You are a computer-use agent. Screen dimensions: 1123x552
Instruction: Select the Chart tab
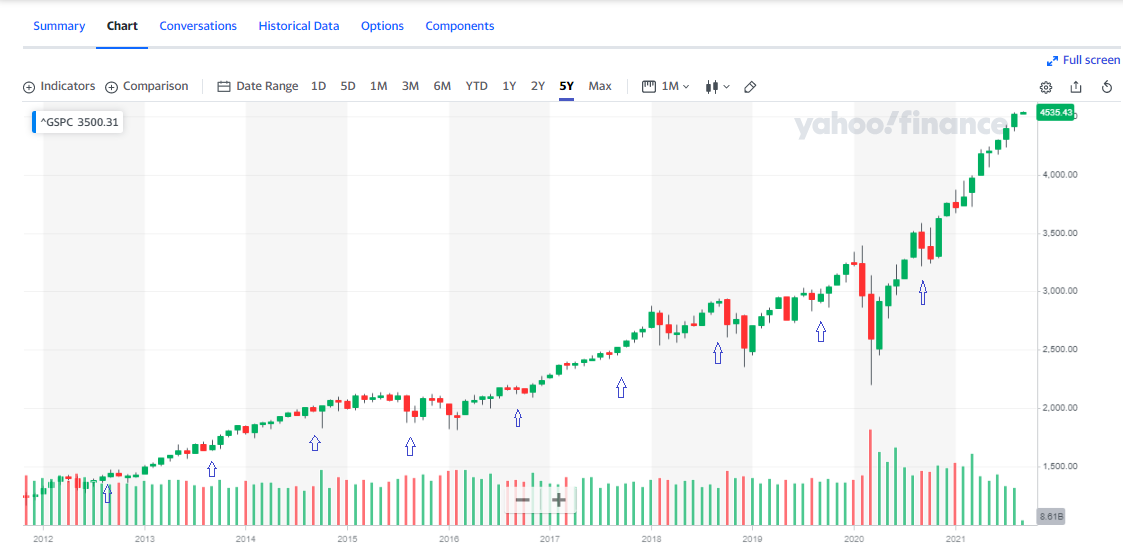(x=122, y=26)
